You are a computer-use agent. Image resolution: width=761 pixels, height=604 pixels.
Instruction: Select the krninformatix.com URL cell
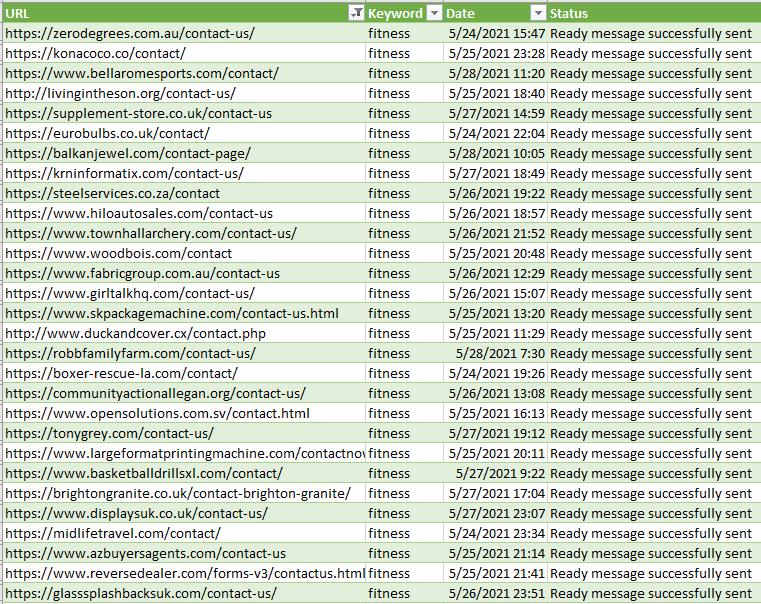tap(184, 173)
